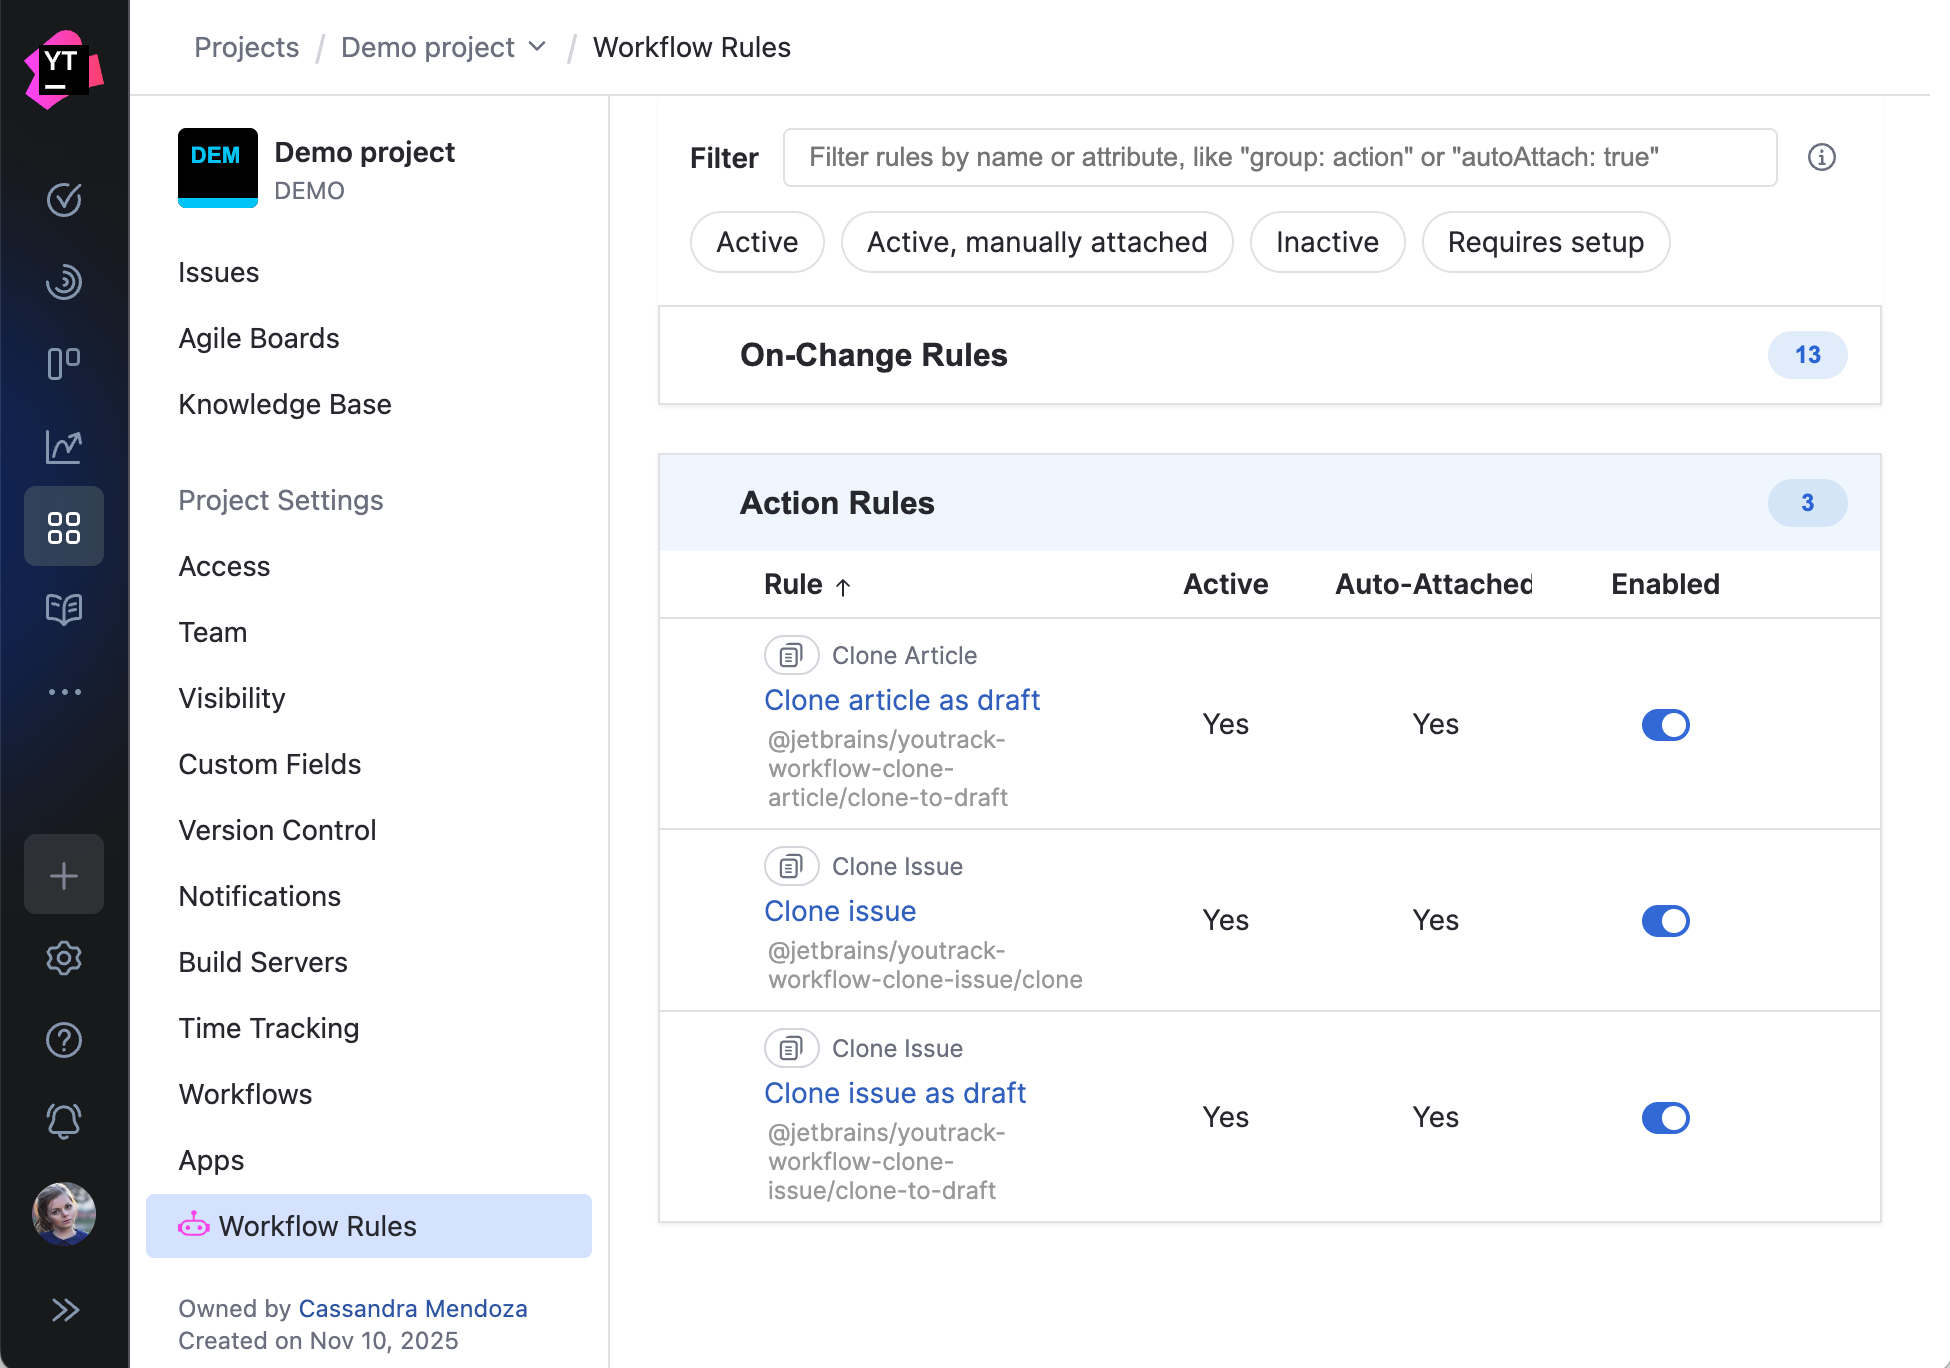
Task: Disable the Clone issue as draft toggle
Action: pyautogui.click(x=1665, y=1117)
